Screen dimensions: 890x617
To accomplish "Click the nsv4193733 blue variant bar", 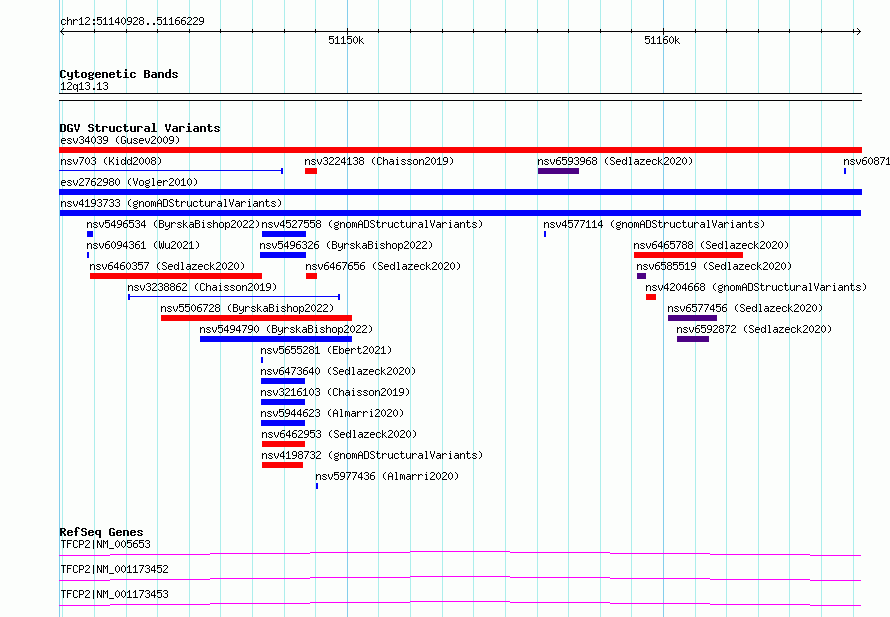I will pyautogui.click(x=460, y=213).
